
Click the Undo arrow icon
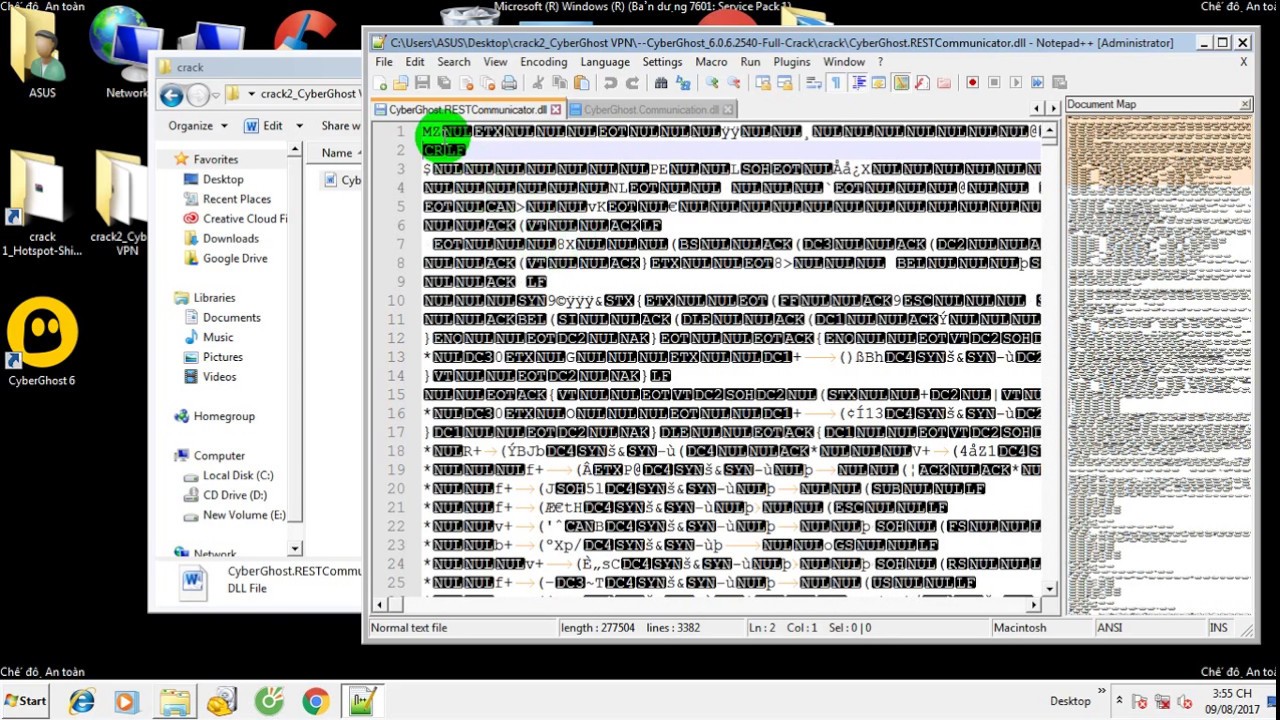tap(611, 82)
